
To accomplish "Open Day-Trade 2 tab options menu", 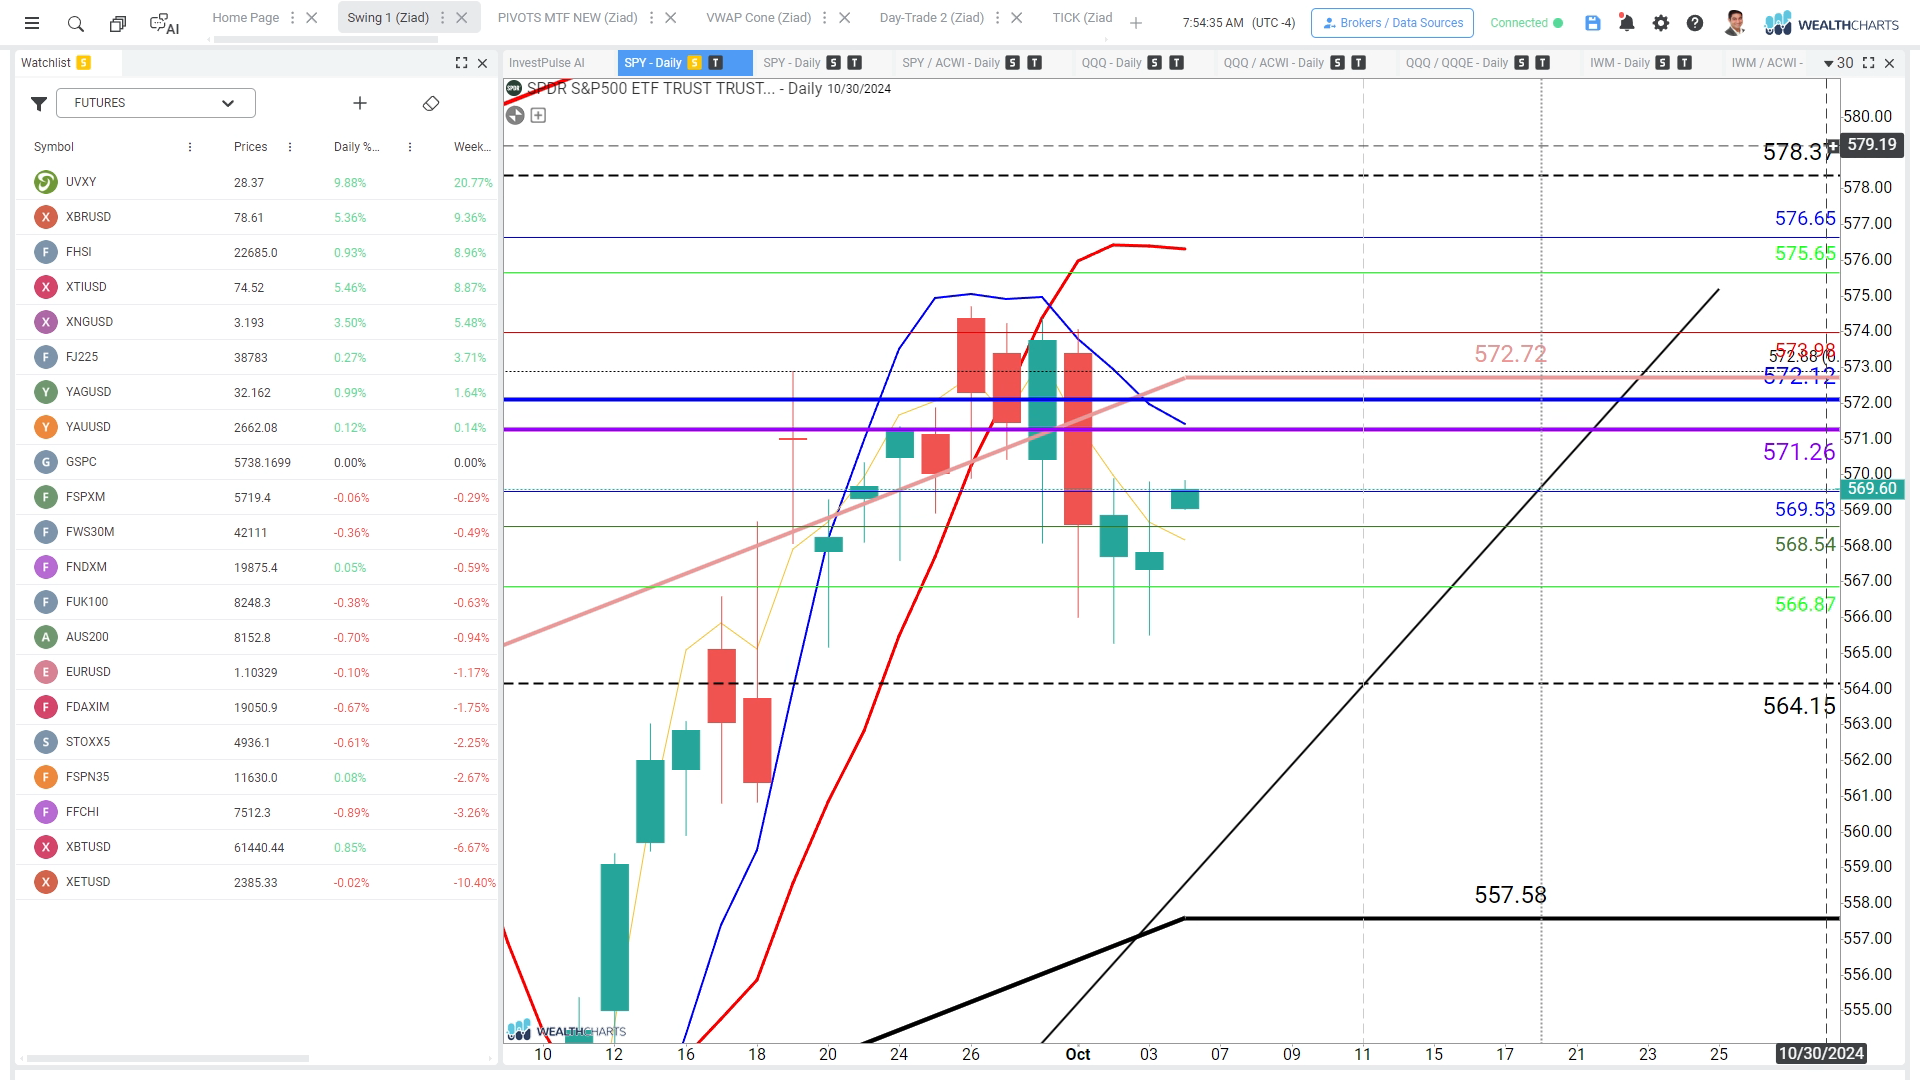I will pyautogui.click(x=997, y=18).
